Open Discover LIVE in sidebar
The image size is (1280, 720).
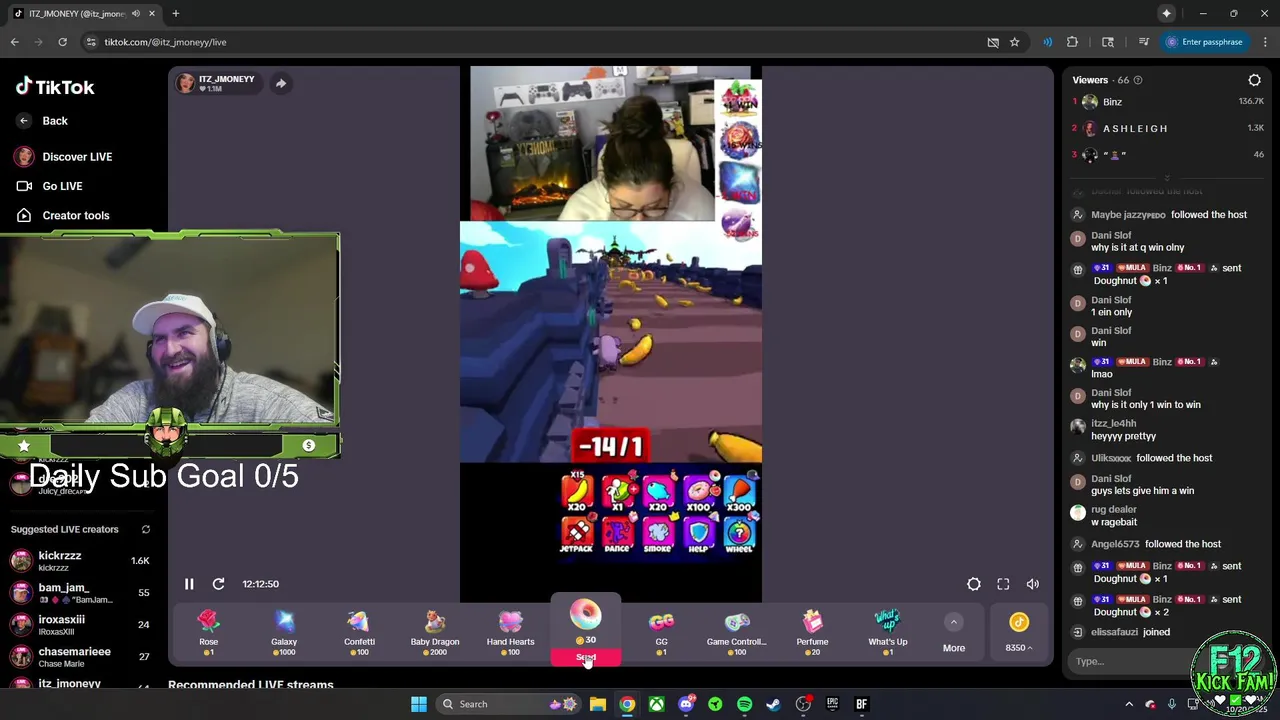[64, 157]
